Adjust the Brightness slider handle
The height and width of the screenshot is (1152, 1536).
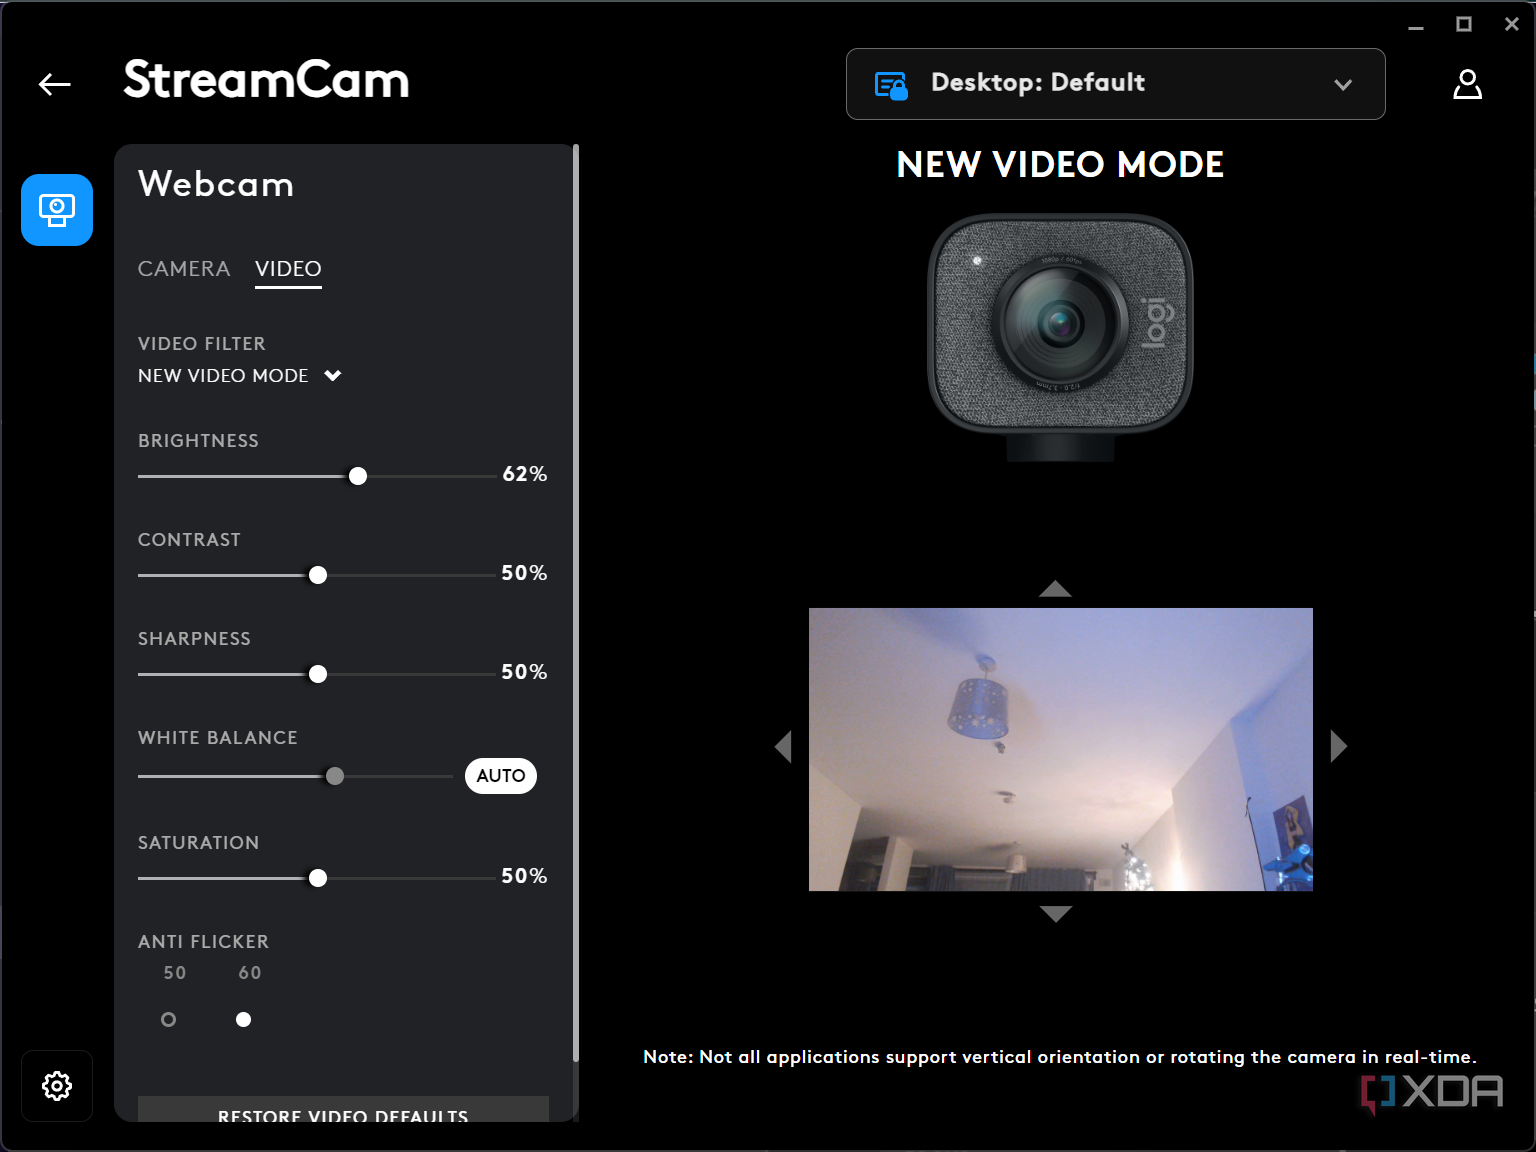[358, 476]
